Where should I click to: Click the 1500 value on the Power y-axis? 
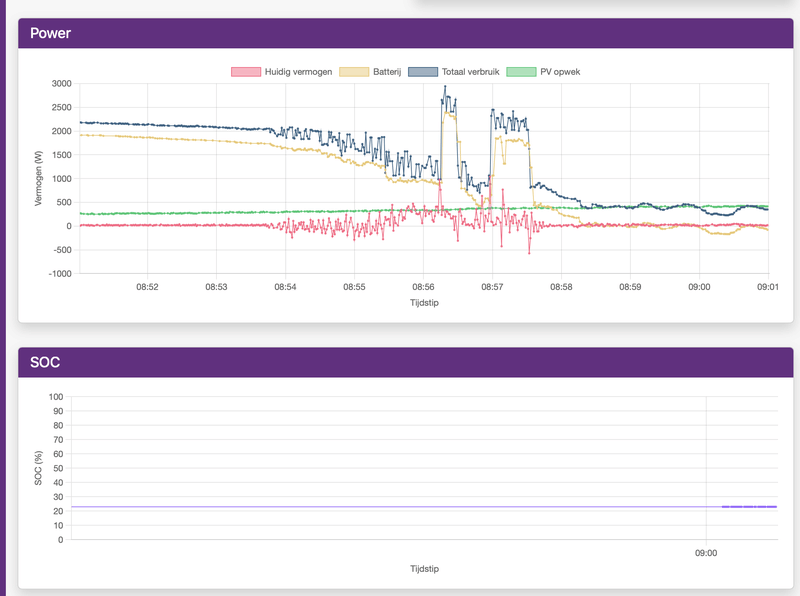[x=62, y=155]
